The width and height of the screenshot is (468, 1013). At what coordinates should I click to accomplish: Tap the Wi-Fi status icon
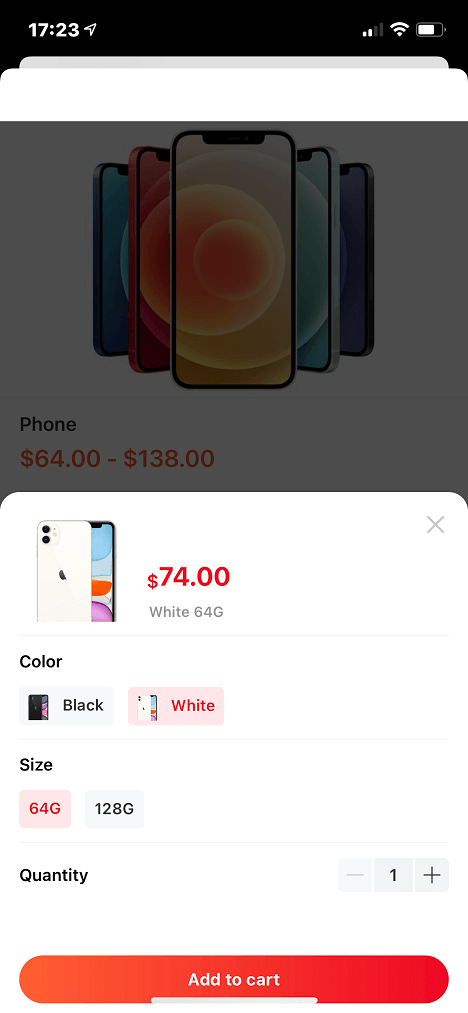(x=399, y=30)
